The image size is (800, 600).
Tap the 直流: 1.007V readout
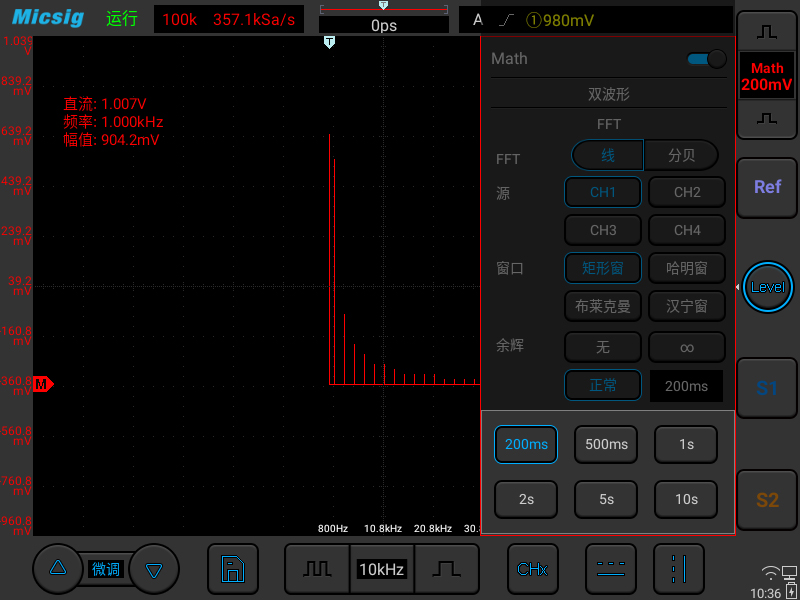tap(105, 104)
